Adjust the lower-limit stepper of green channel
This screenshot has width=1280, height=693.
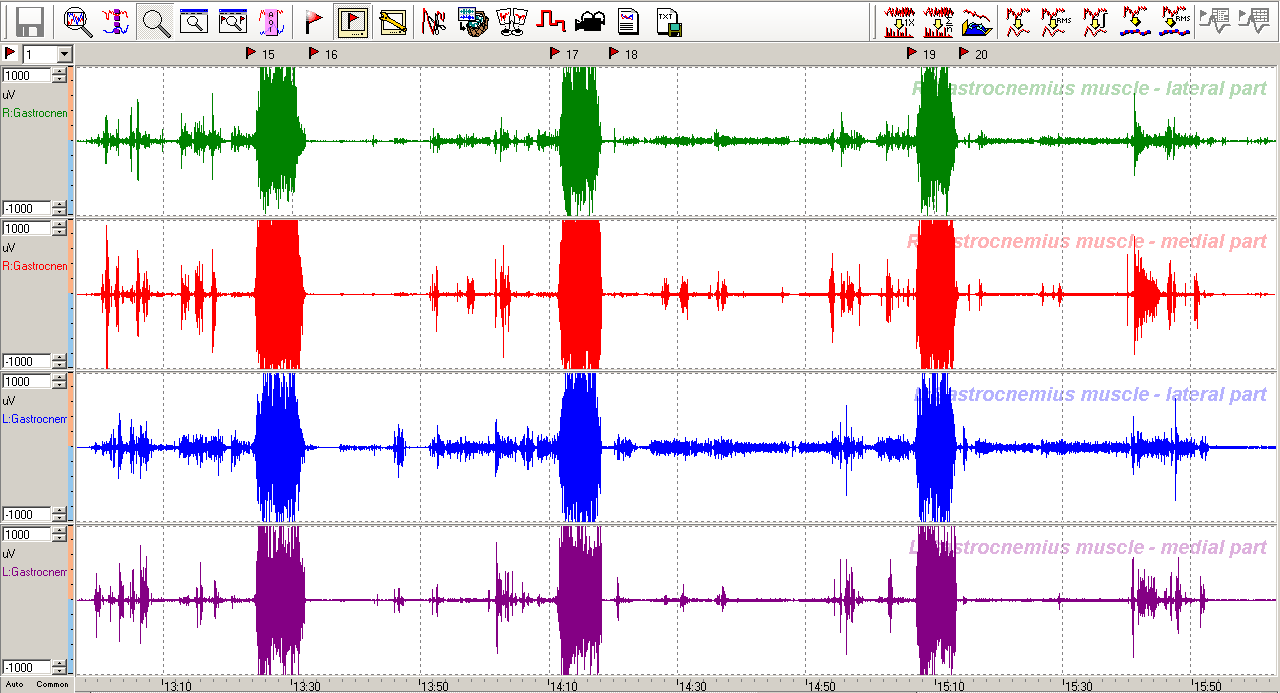click(x=60, y=208)
